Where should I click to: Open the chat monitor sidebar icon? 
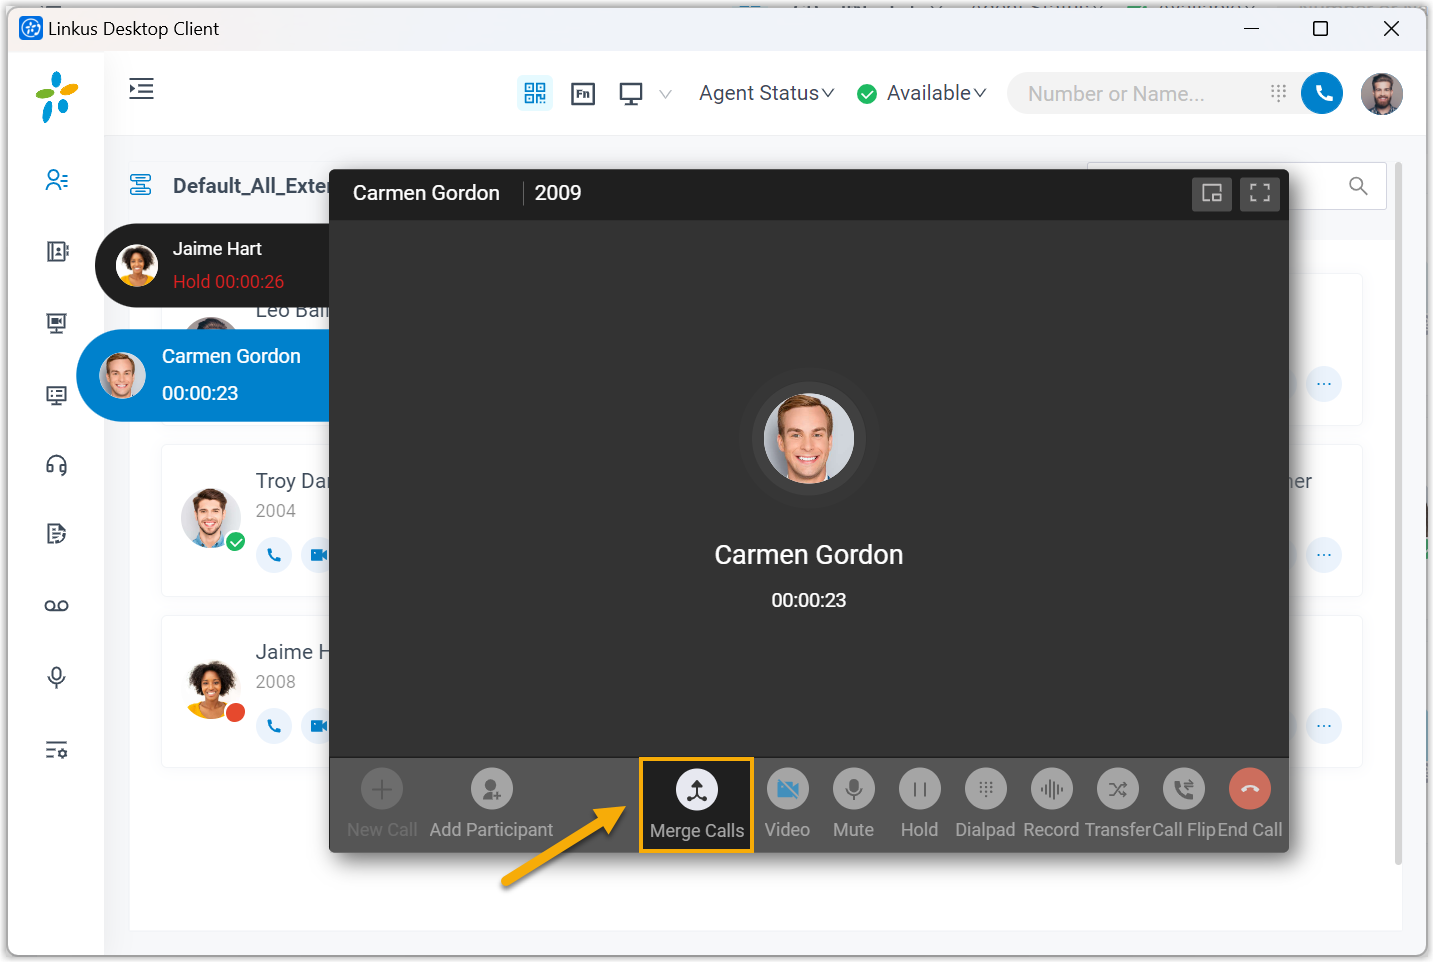point(57,395)
